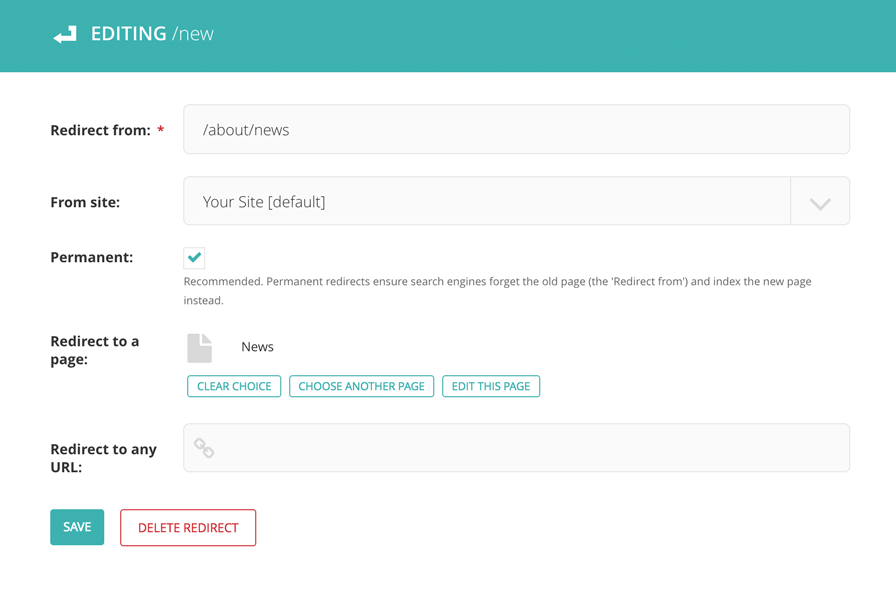This screenshot has width=896, height=611.
Task: Click the Redirect from label
Action: (x=100, y=130)
